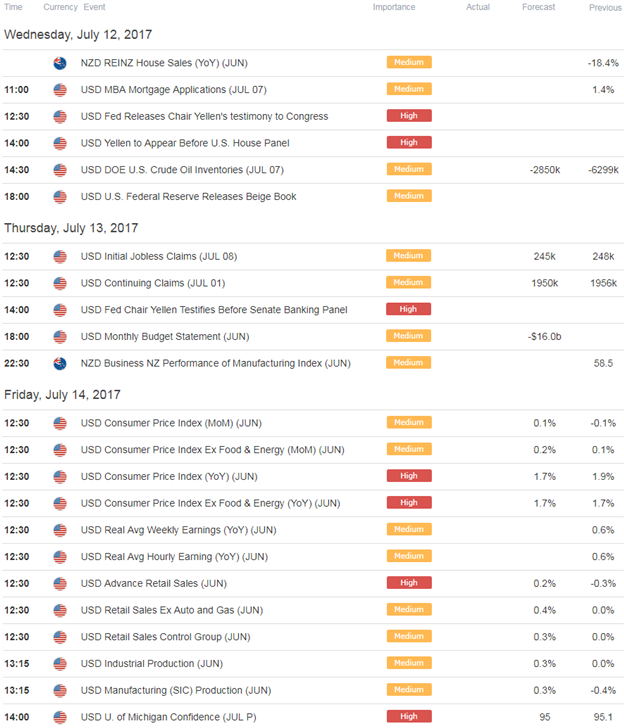Click the Currency column header
Image resolution: width=624 pixels, height=728 pixels.
point(60,7)
